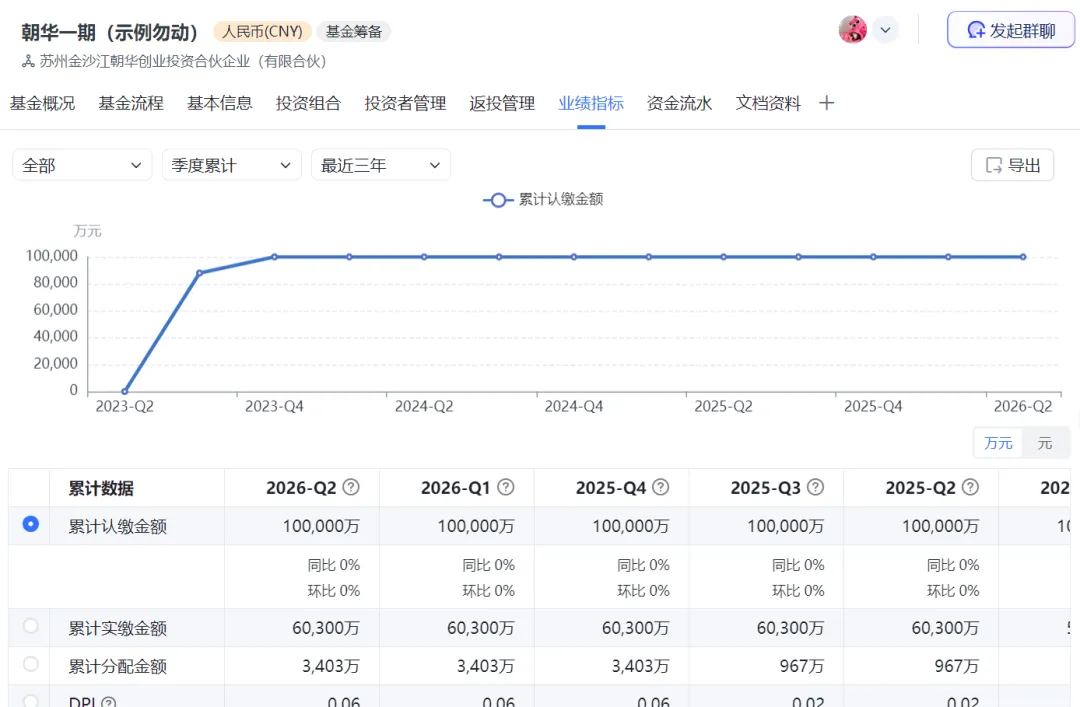
Task: Switch to the 投资组合 tab
Action: click(308, 102)
